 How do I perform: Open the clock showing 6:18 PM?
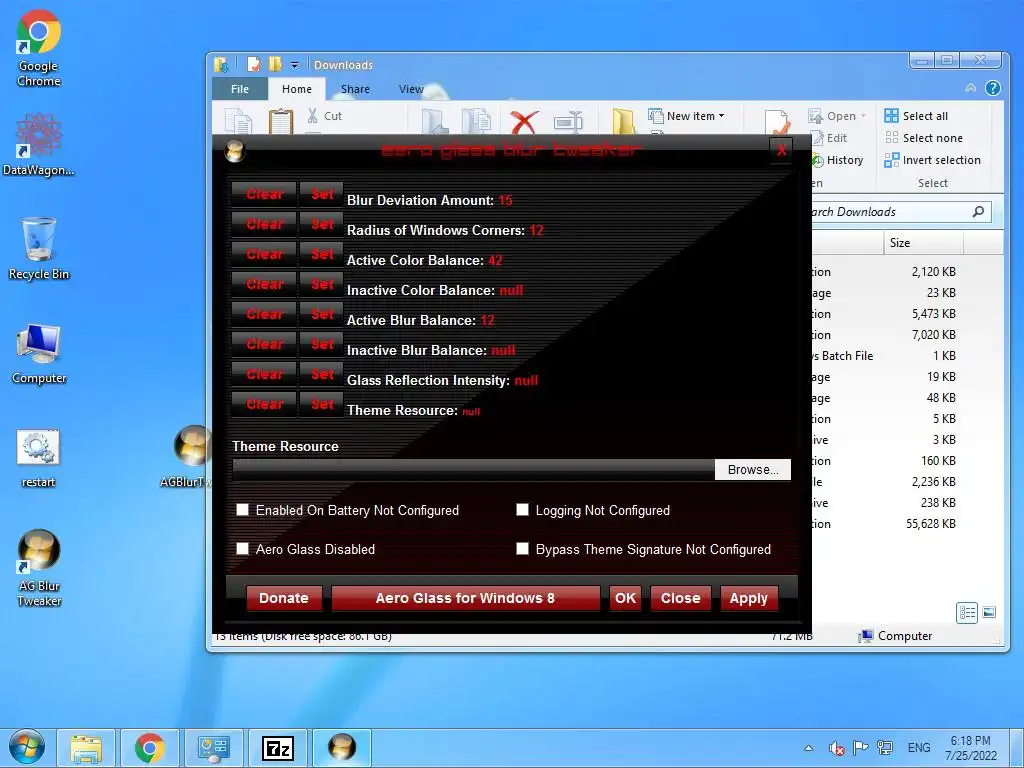970,748
